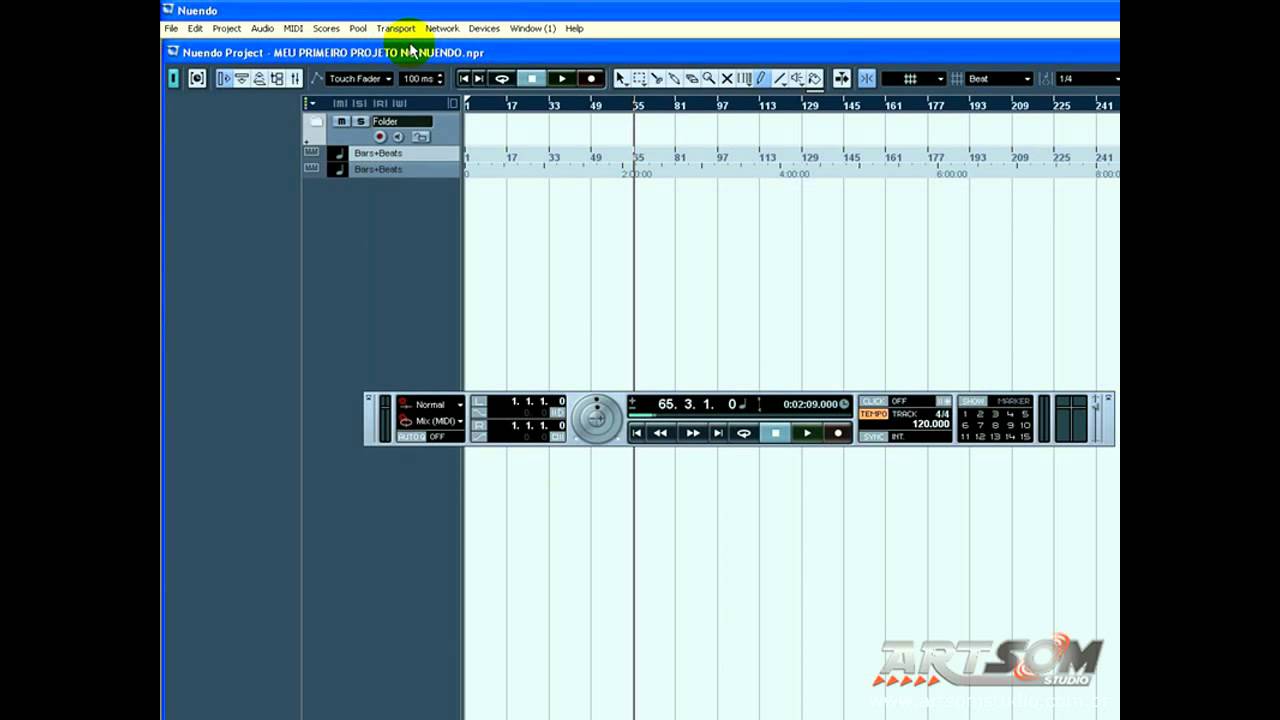This screenshot has width=1280, height=720.
Task: Select the Color paint bucket tool
Action: 815,78
